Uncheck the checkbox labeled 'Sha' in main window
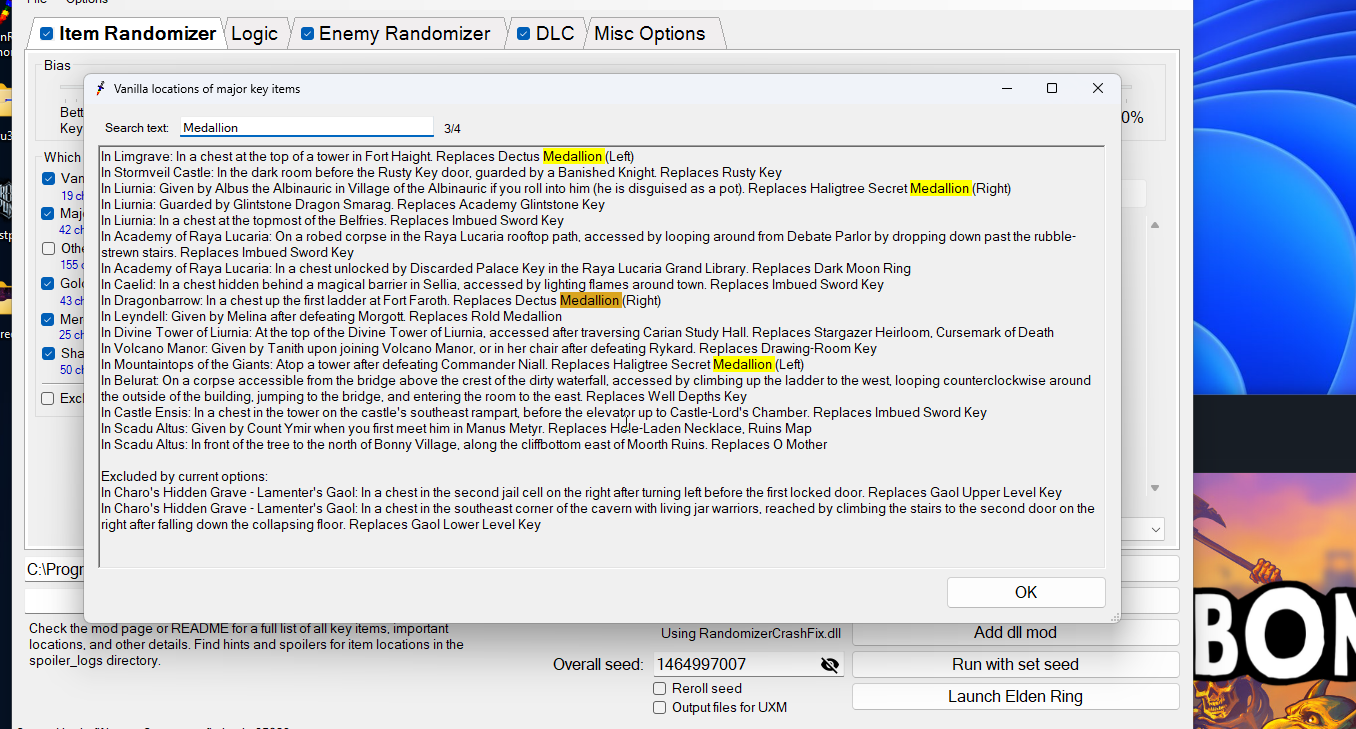Image resolution: width=1356 pixels, height=729 pixels. tap(48, 353)
